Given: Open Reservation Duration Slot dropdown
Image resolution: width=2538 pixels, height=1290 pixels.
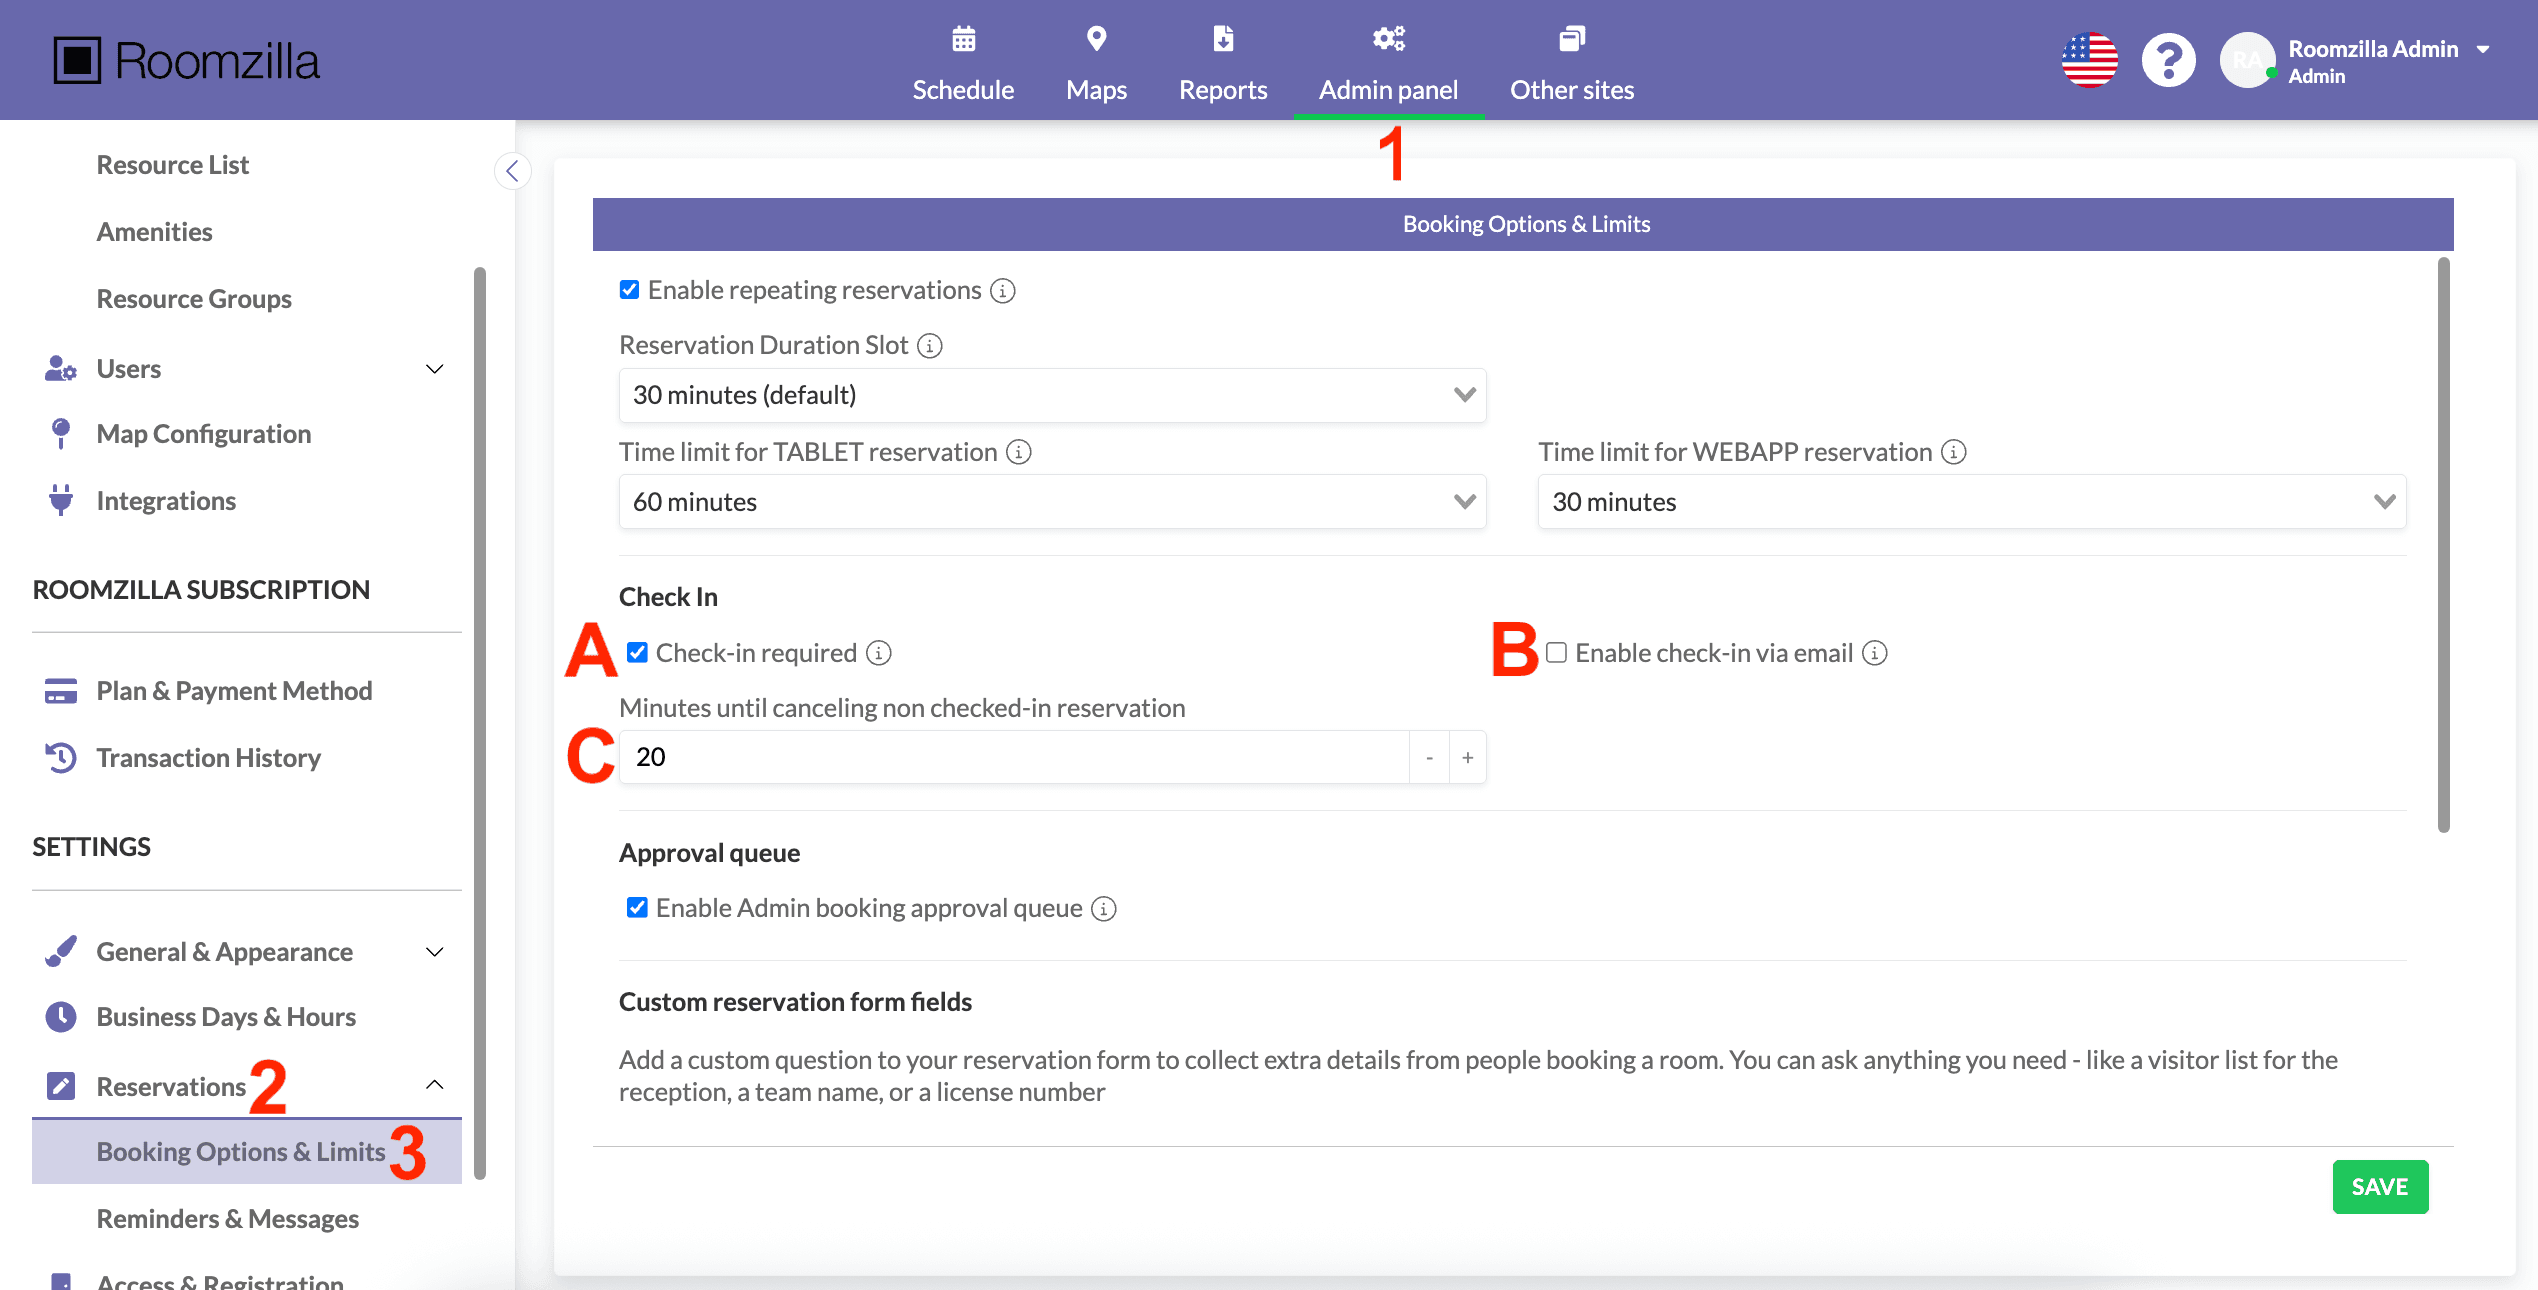Looking at the screenshot, I should [1052, 395].
